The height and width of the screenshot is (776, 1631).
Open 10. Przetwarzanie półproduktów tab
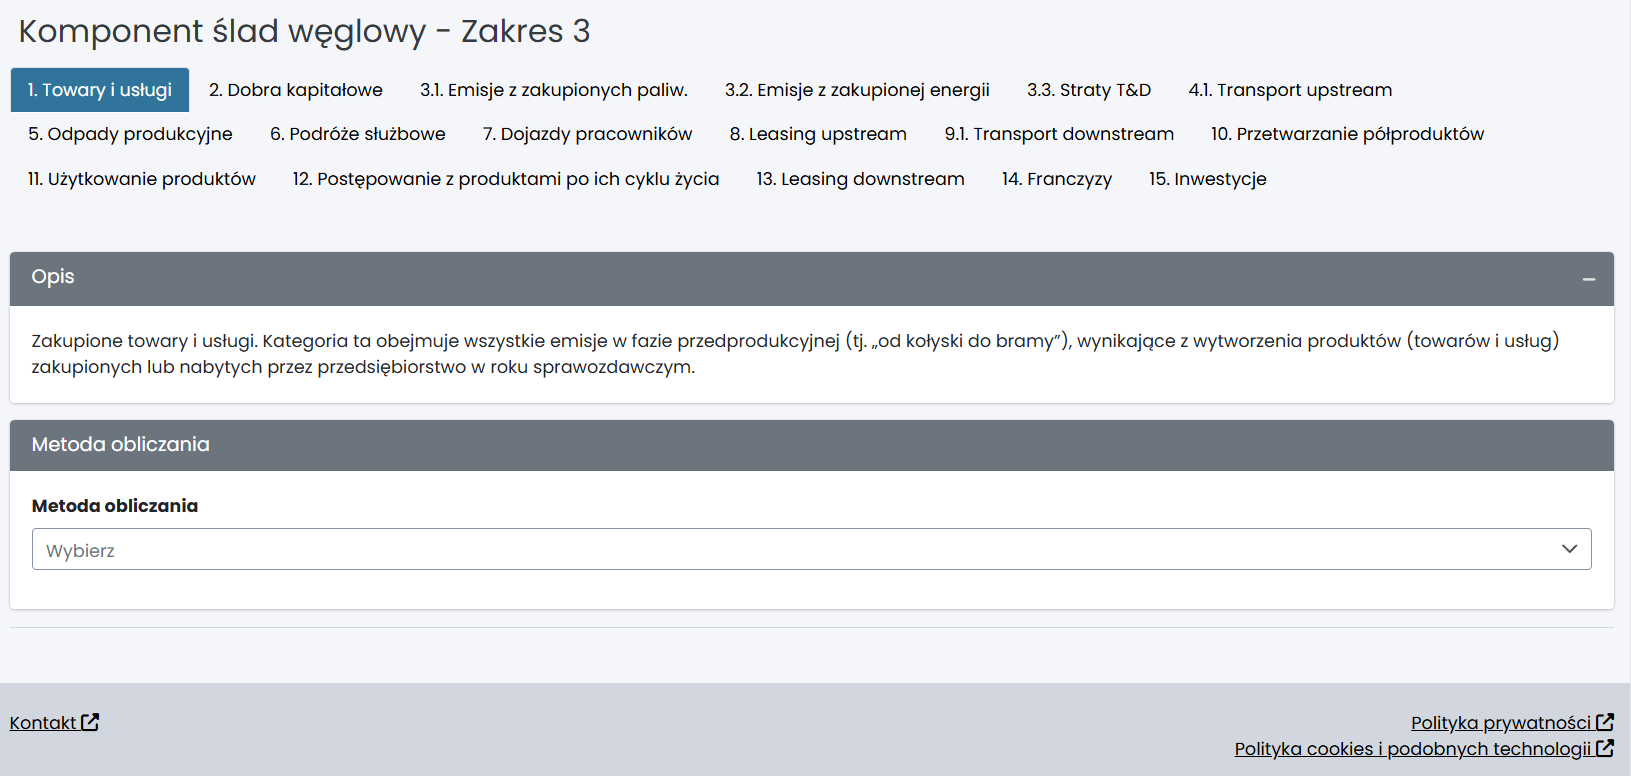click(x=1347, y=134)
